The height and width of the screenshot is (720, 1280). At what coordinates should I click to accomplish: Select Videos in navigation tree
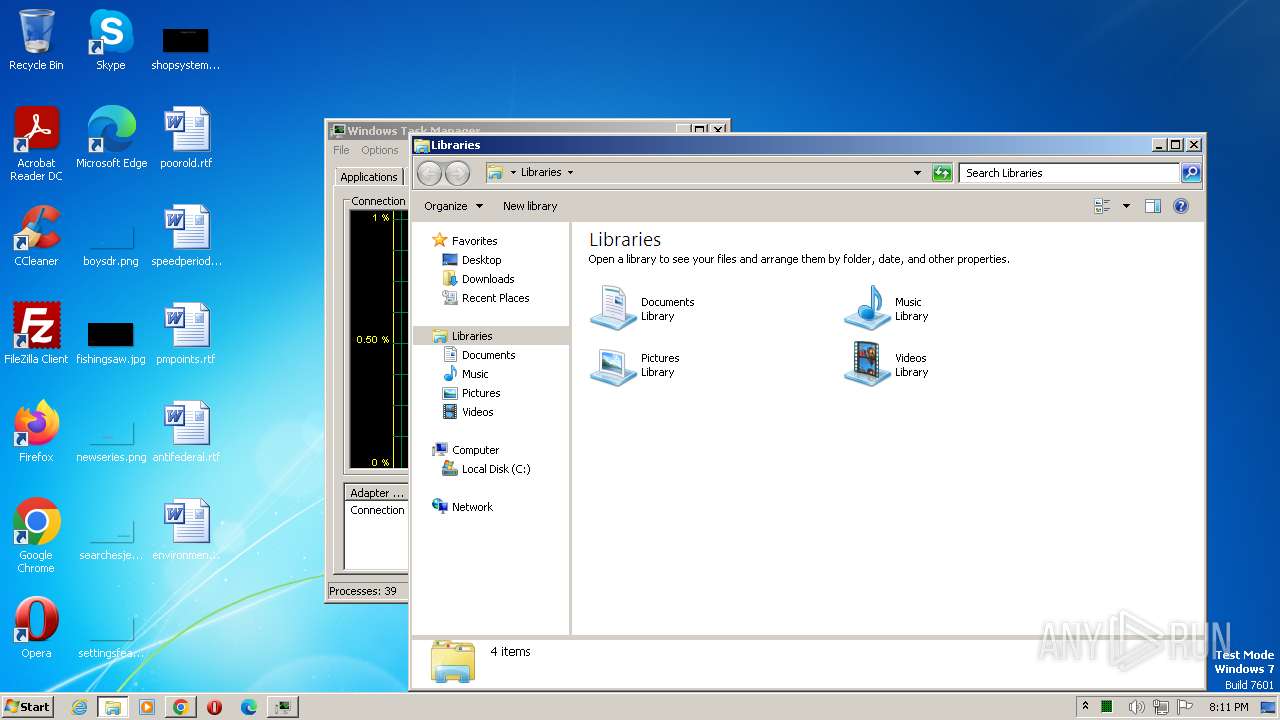(x=477, y=412)
